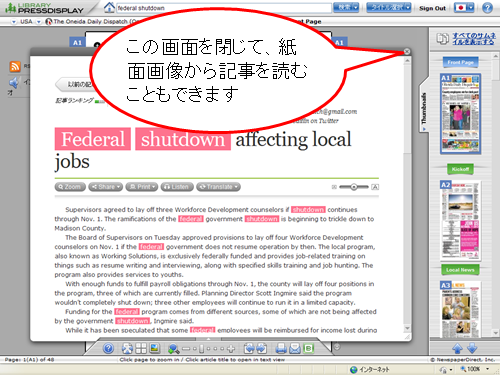Click the article Zoom button
Screen dimensions: 500x375
pyautogui.click(x=70, y=187)
